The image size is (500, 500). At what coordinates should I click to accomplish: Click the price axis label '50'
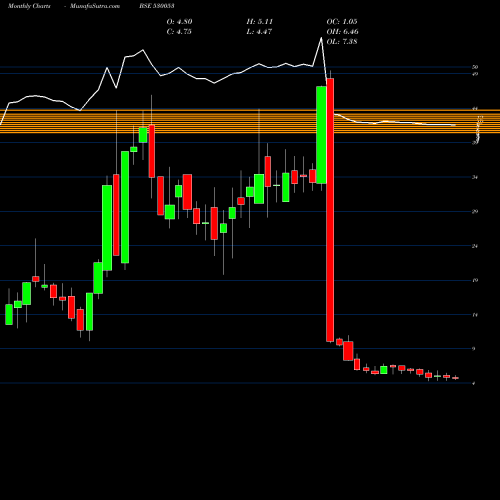coord(475,67)
